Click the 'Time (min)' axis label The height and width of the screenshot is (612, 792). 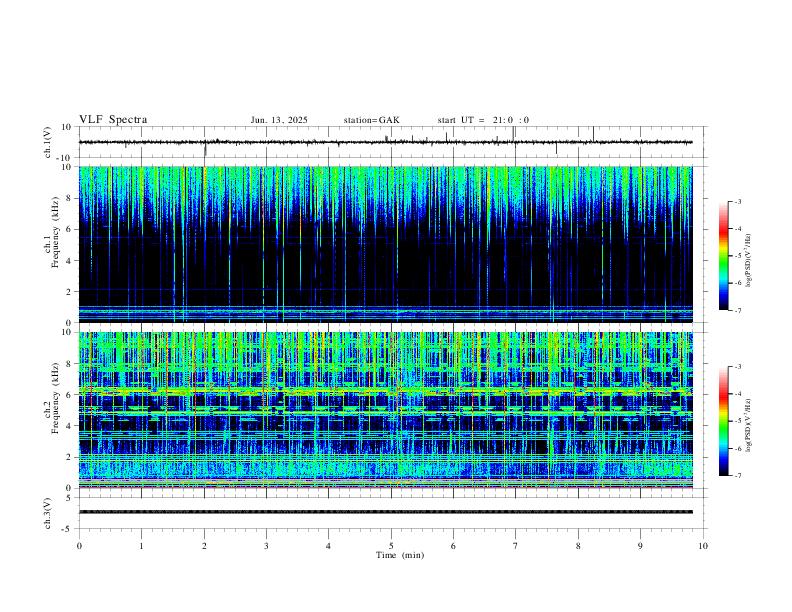[400, 555]
